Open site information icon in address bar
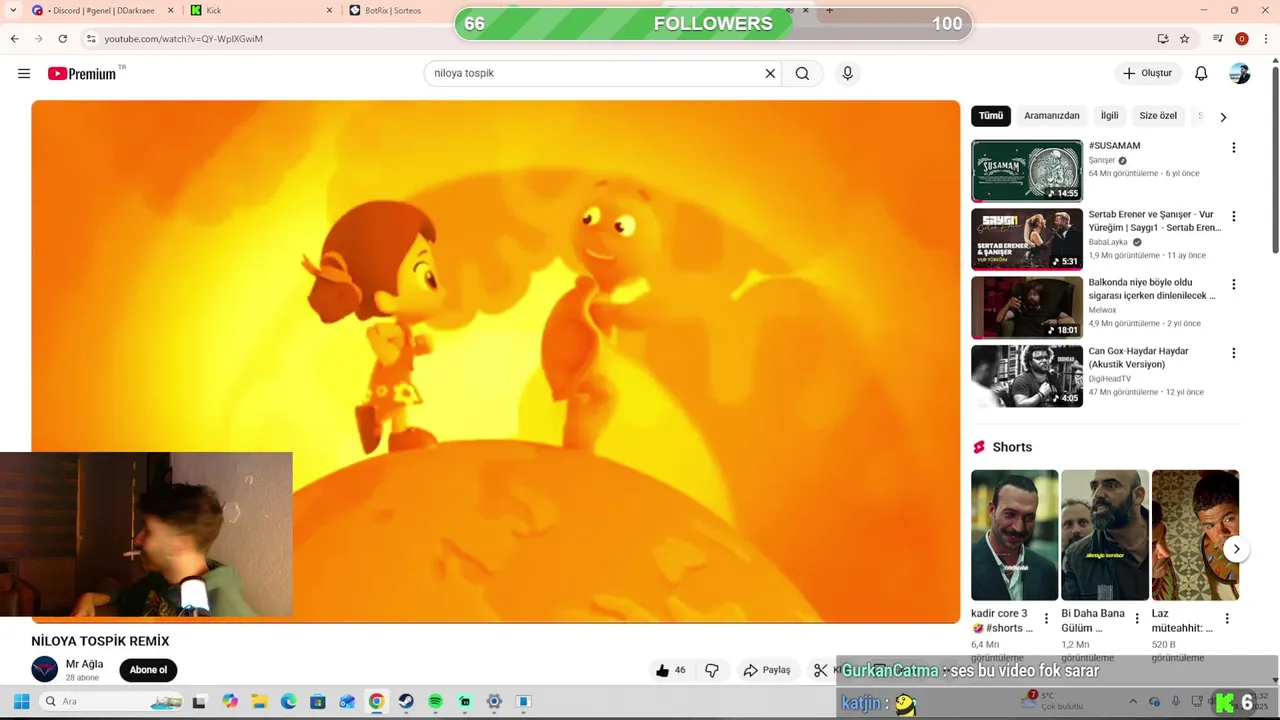1280x720 pixels. (x=91, y=38)
